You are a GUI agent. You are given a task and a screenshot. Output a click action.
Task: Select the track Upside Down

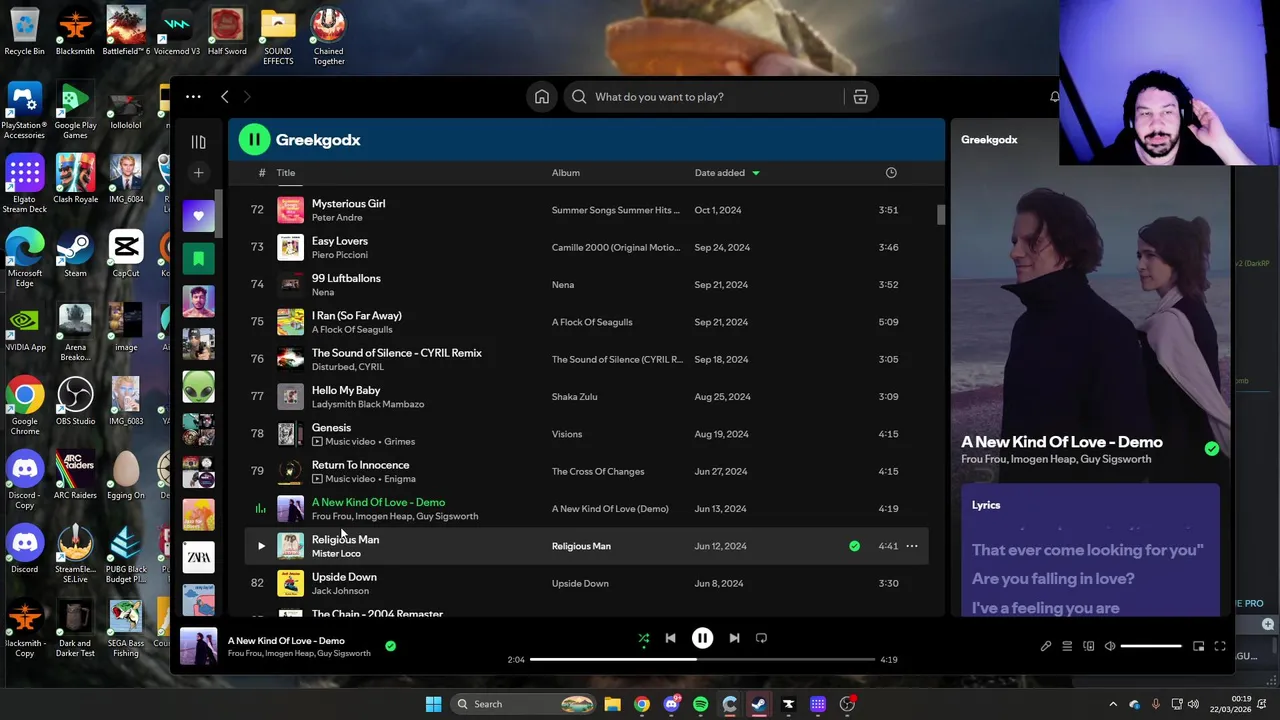pyautogui.click(x=344, y=577)
